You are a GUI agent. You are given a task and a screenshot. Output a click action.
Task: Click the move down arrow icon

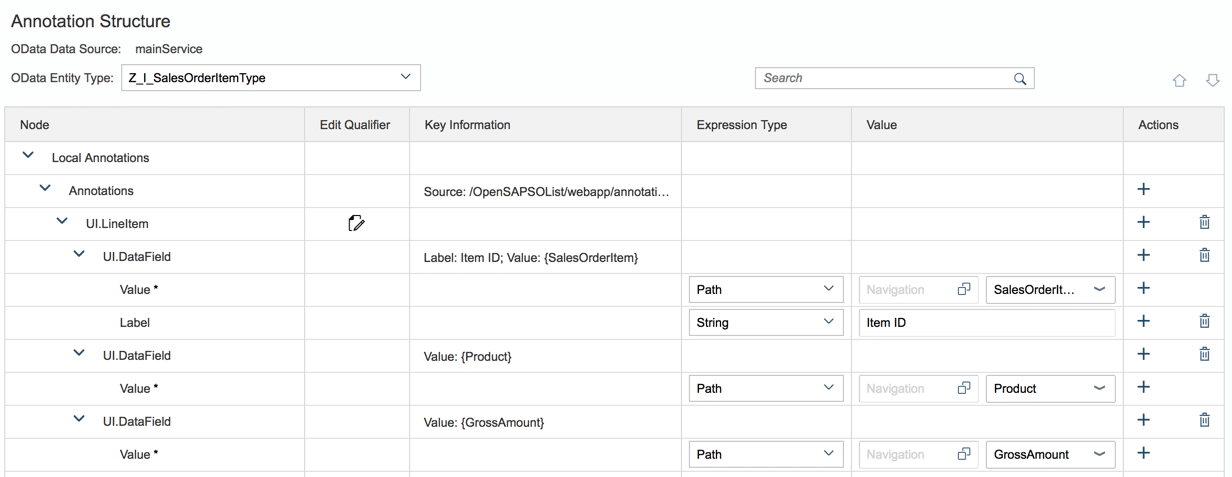(1212, 80)
